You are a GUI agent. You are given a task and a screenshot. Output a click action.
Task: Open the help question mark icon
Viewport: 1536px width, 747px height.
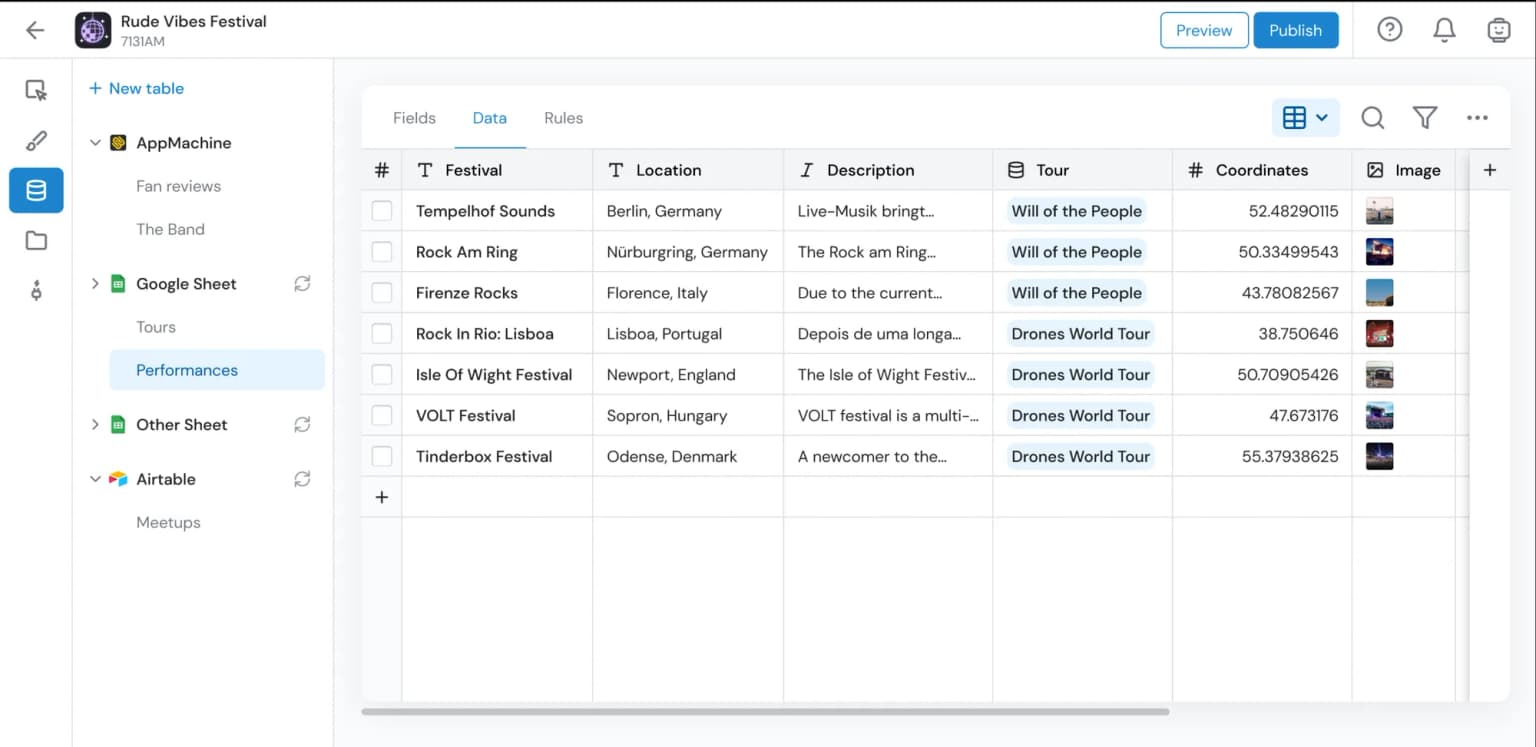tap(1389, 29)
